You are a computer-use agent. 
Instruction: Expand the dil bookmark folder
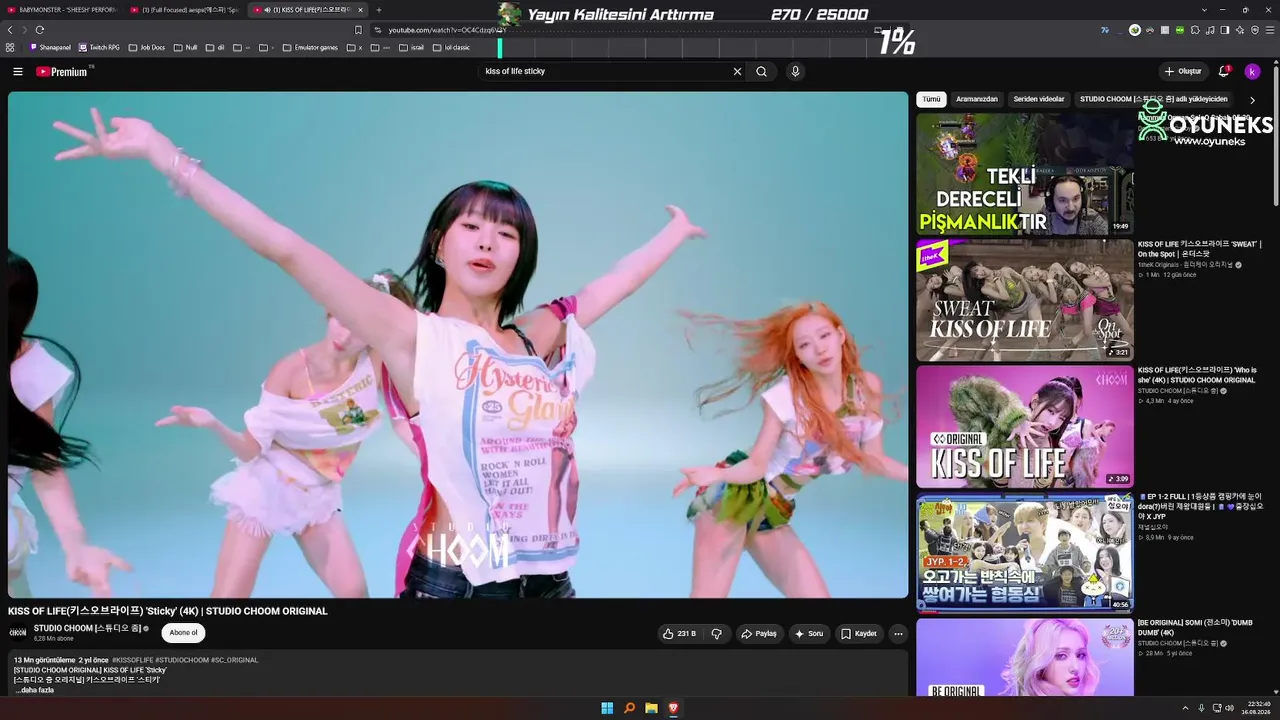215,47
